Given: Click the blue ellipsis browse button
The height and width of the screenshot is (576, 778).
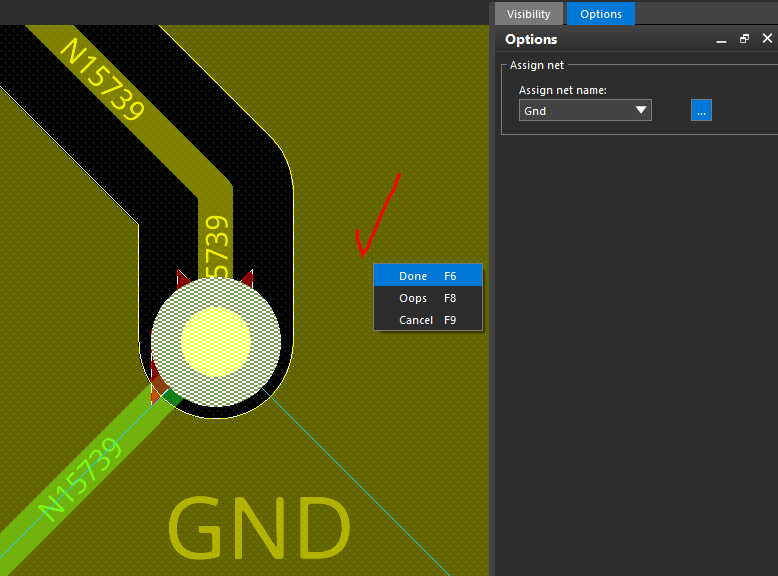Looking at the screenshot, I should (701, 110).
